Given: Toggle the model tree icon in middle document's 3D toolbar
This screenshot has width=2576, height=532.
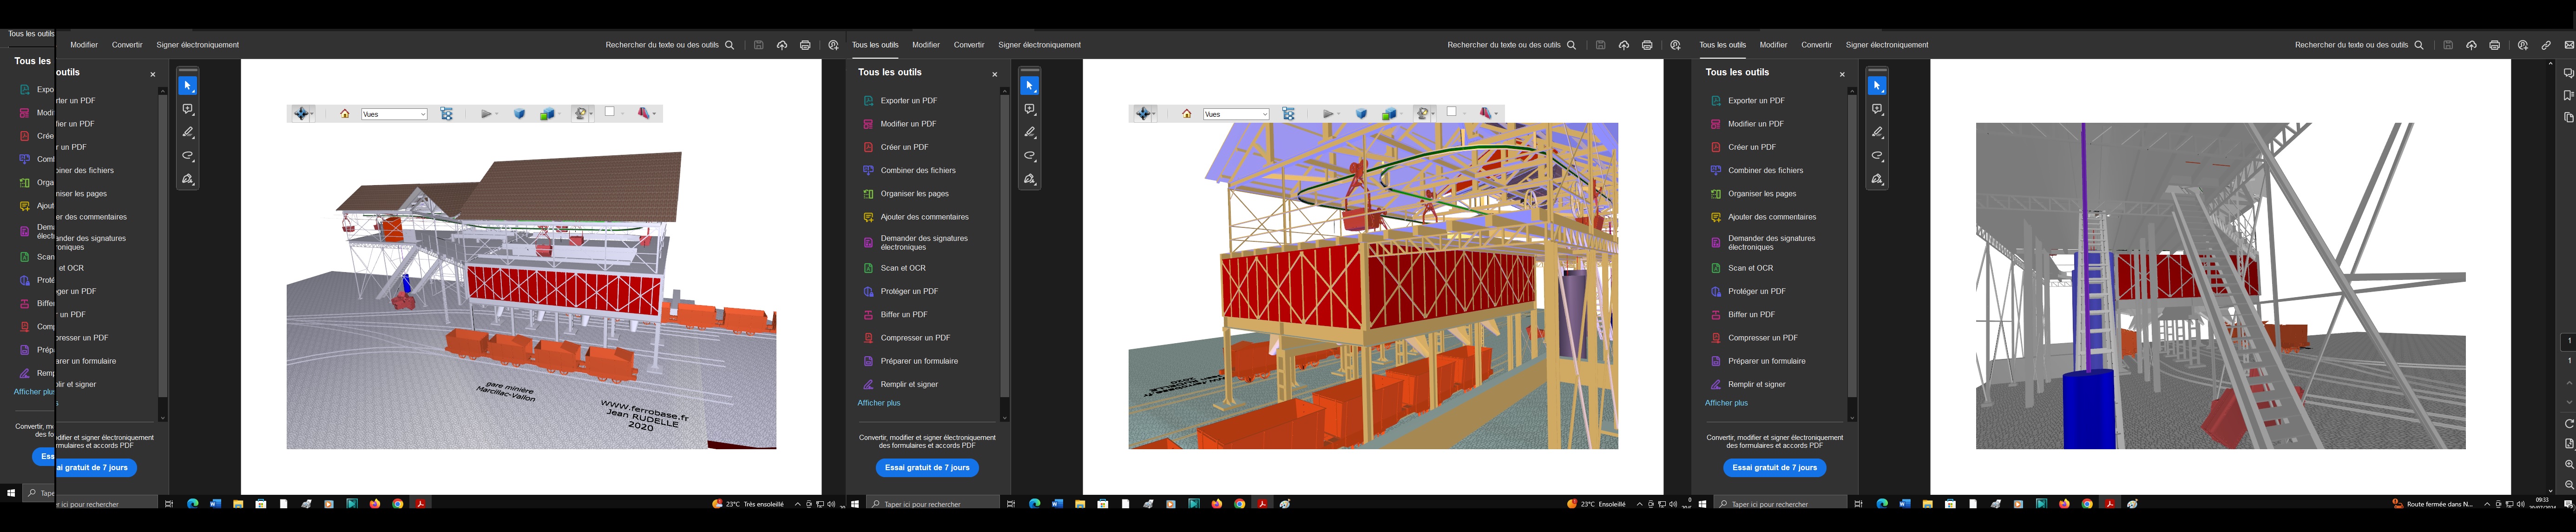Looking at the screenshot, I should tap(1289, 114).
